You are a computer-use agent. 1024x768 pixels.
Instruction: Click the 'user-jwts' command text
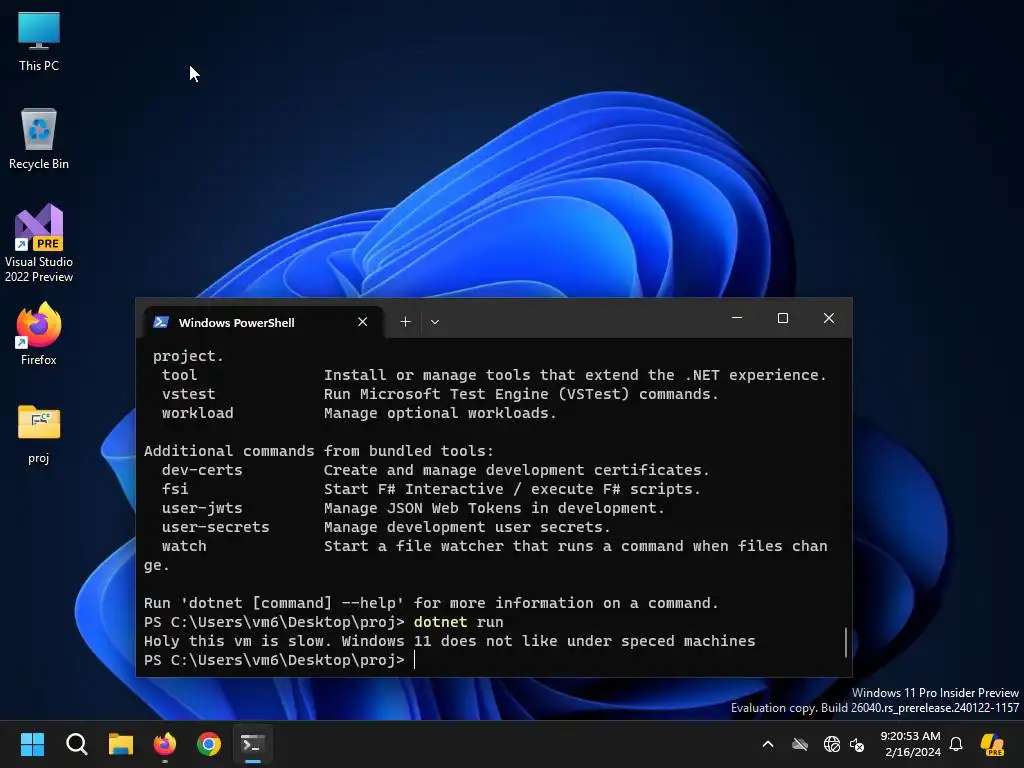pyautogui.click(x=202, y=507)
